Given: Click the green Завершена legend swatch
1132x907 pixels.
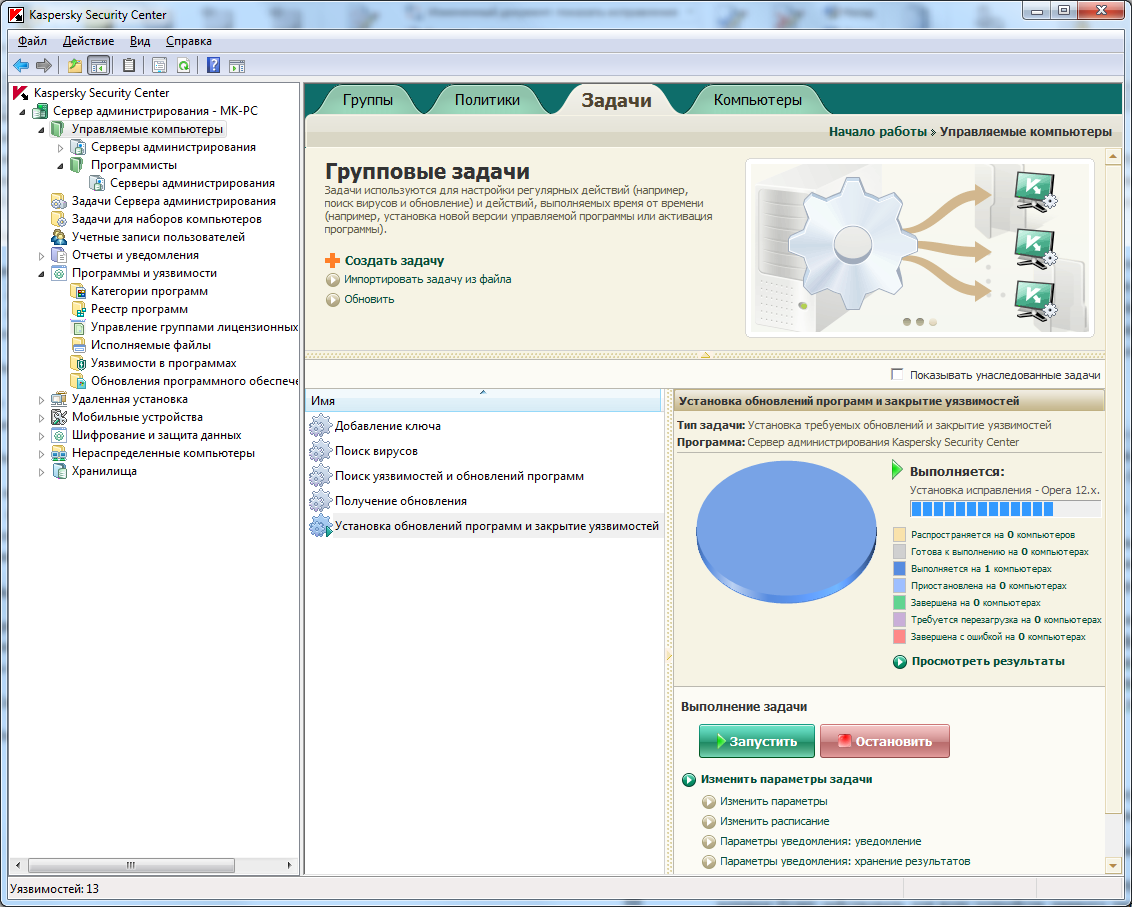Looking at the screenshot, I should click(899, 602).
